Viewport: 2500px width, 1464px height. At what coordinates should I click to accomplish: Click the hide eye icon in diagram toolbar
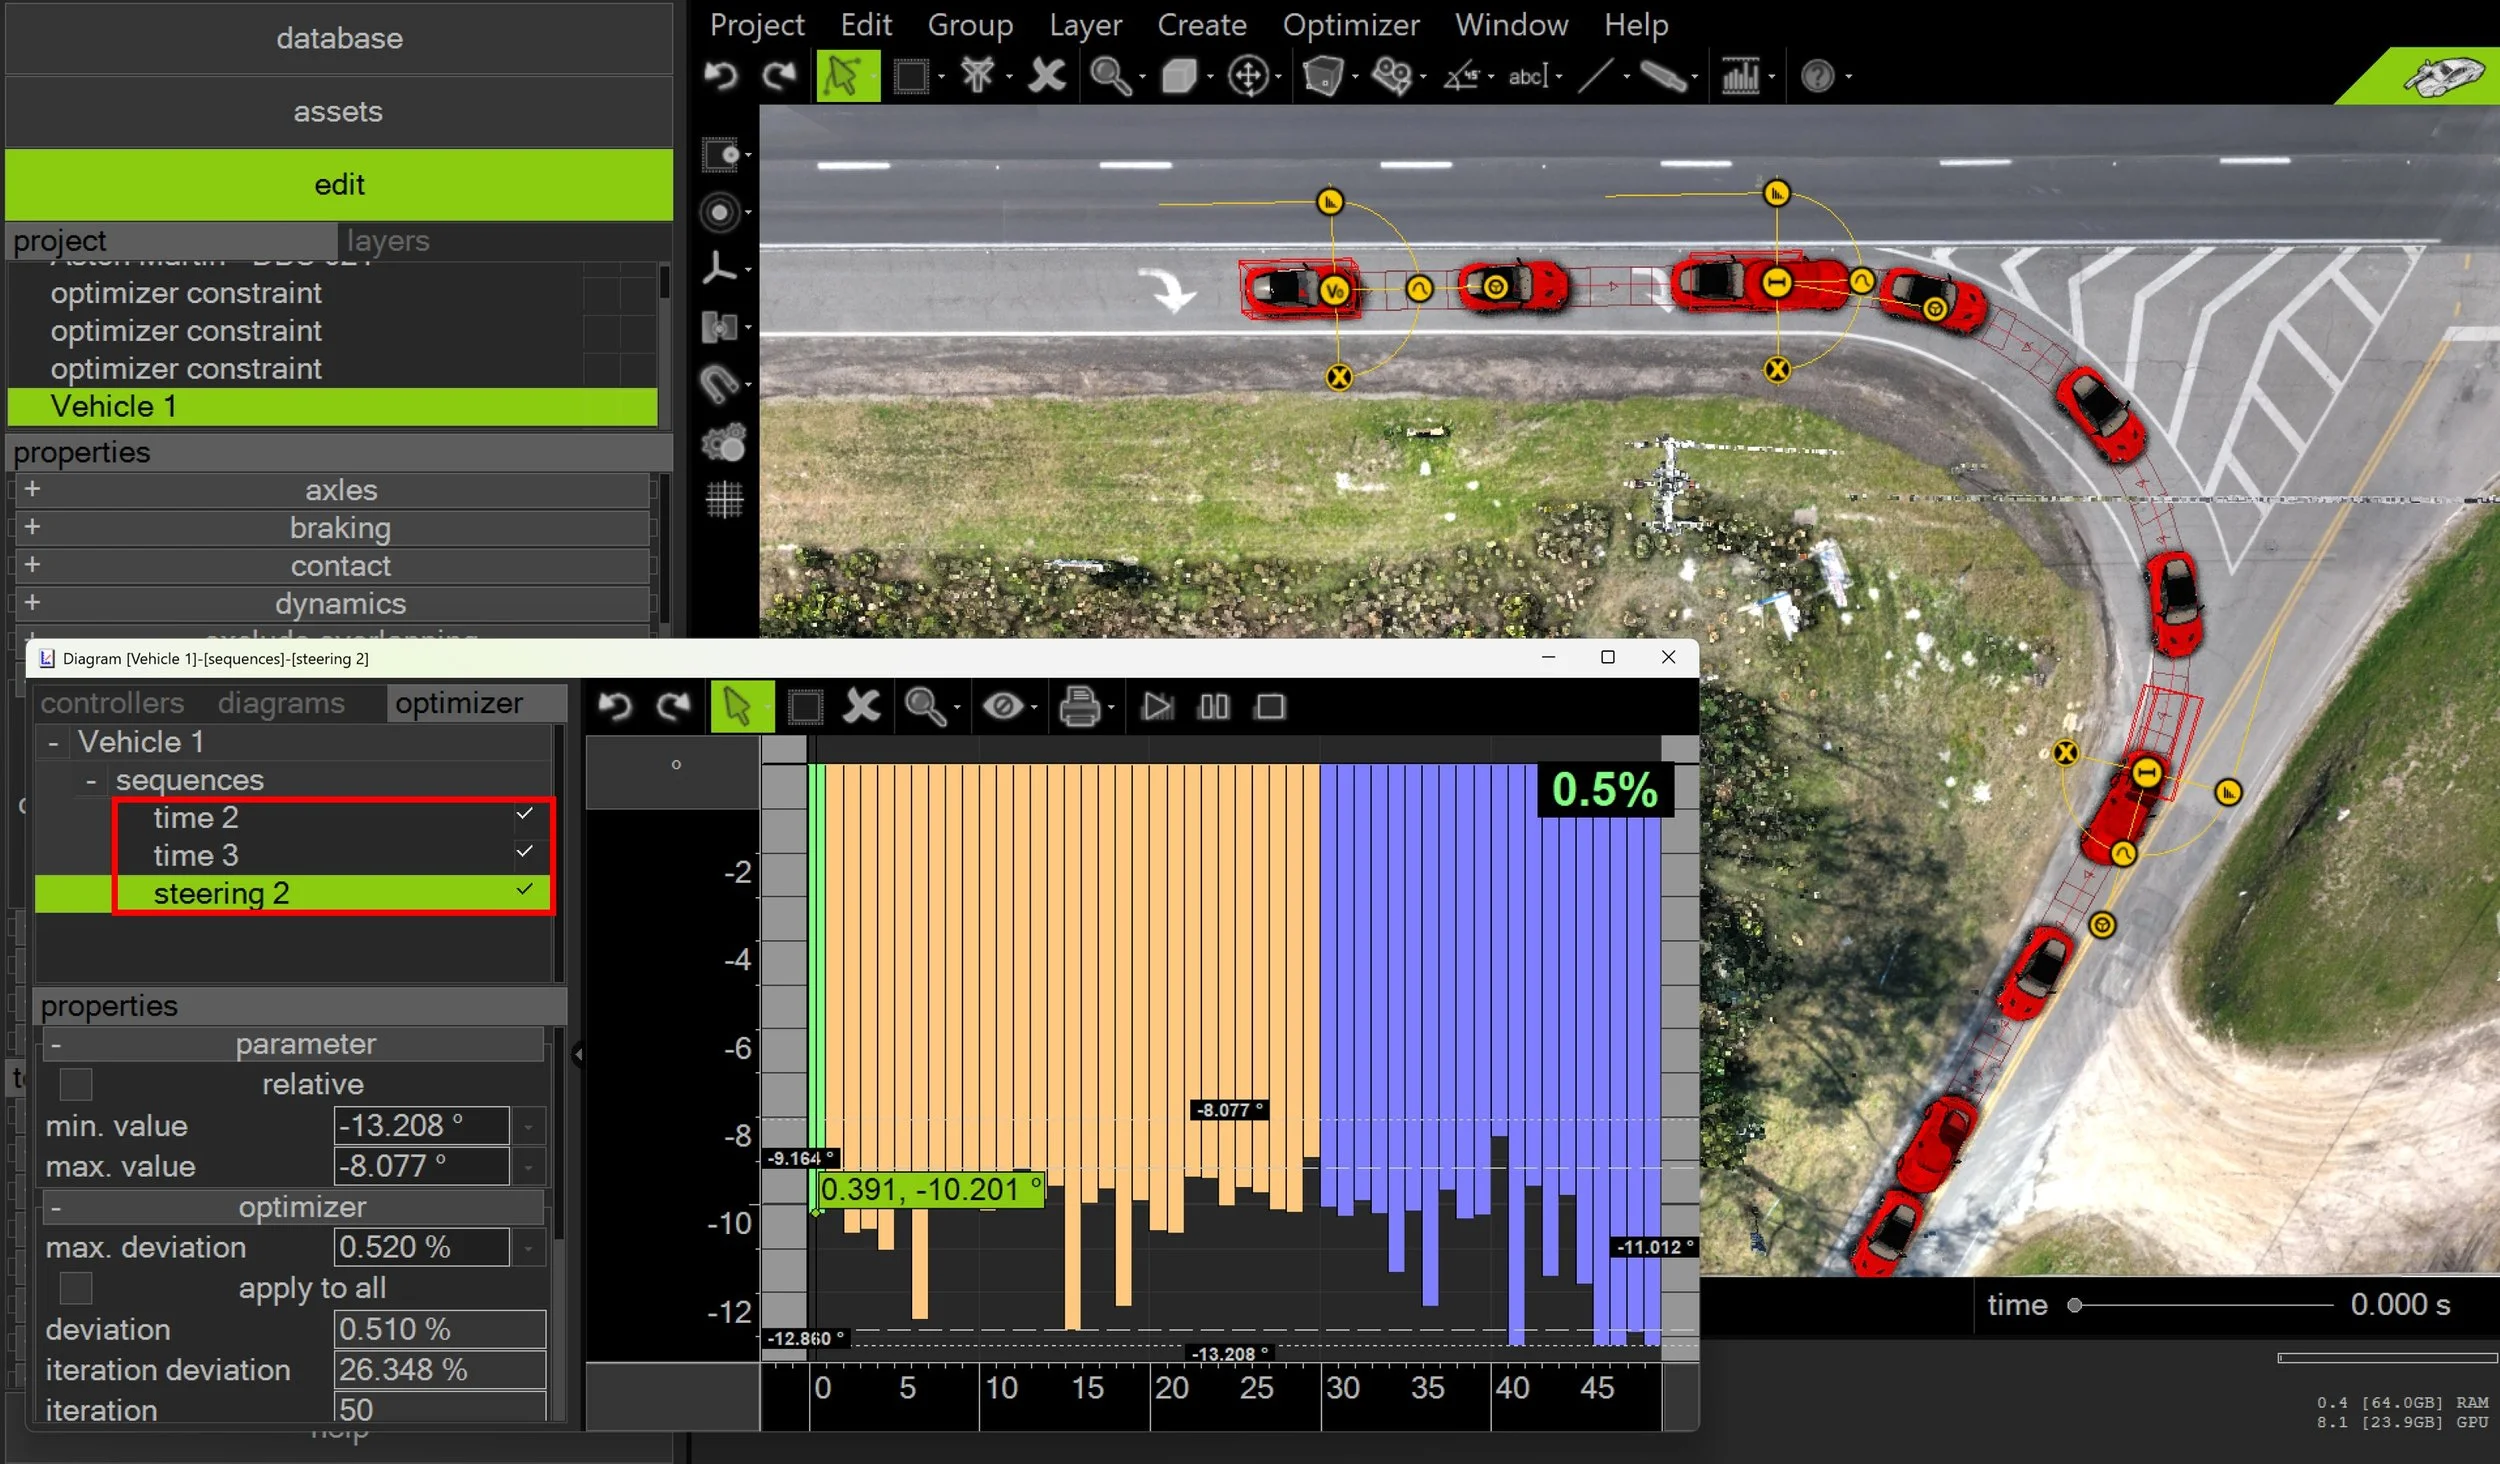1003,707
